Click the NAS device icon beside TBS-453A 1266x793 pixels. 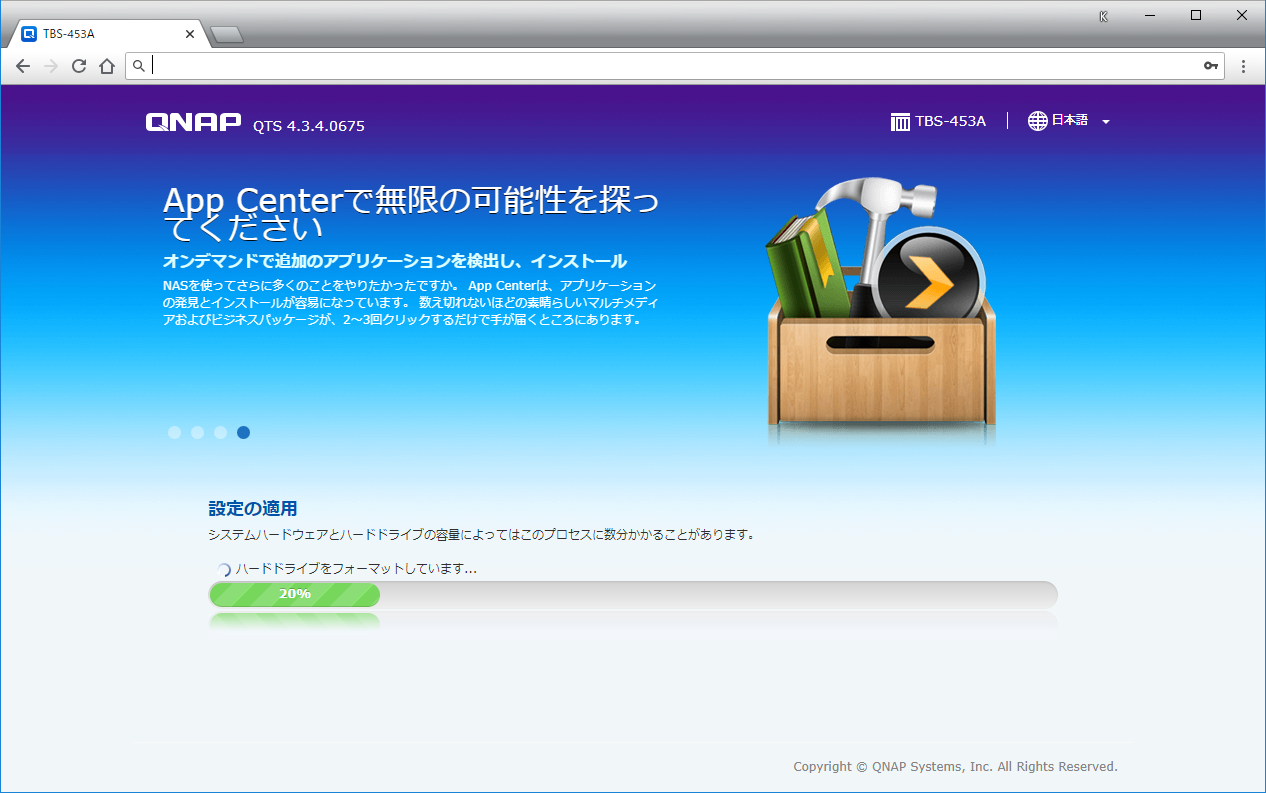point(900,122)
